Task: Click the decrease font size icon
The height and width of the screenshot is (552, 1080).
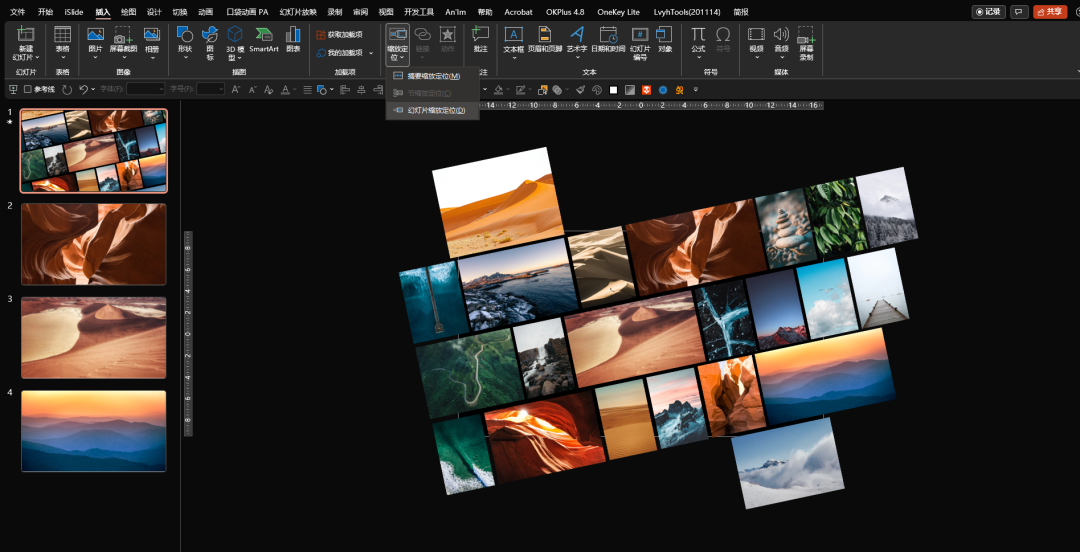Action: pyautogui.click(x=253, y=90)
